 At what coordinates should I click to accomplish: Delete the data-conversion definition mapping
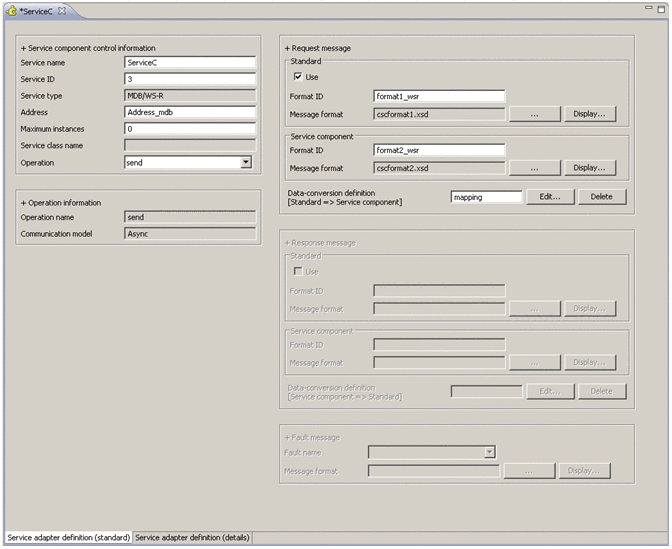point(601,197)
